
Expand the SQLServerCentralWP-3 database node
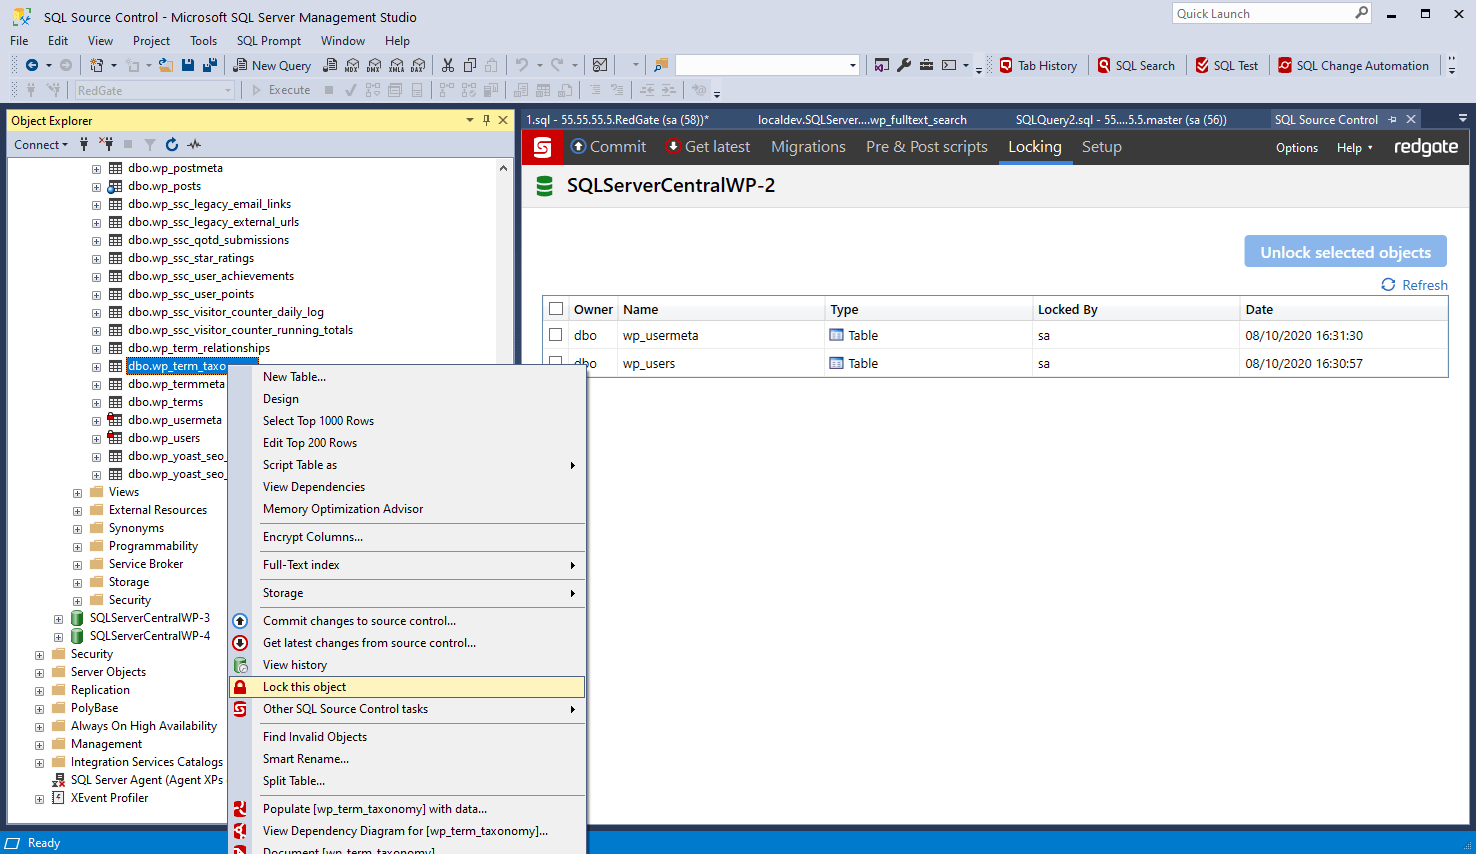tap(58, 618)
